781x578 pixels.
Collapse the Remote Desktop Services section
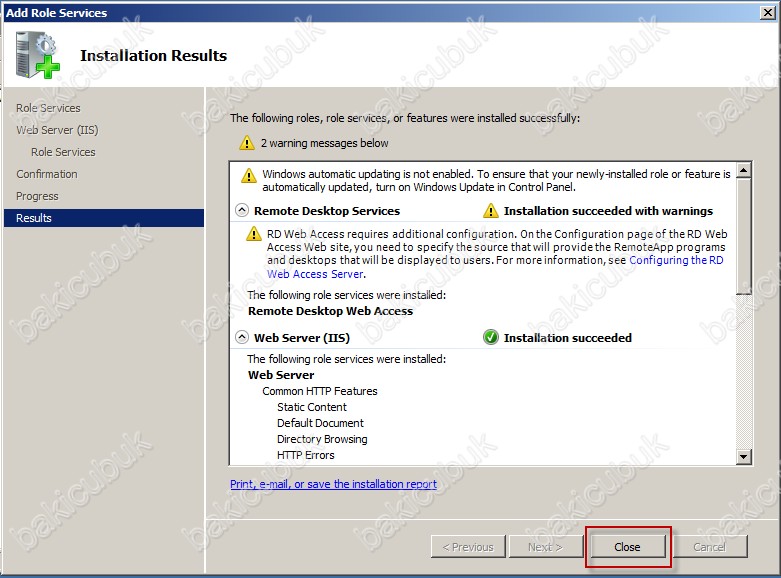[242, 210]
